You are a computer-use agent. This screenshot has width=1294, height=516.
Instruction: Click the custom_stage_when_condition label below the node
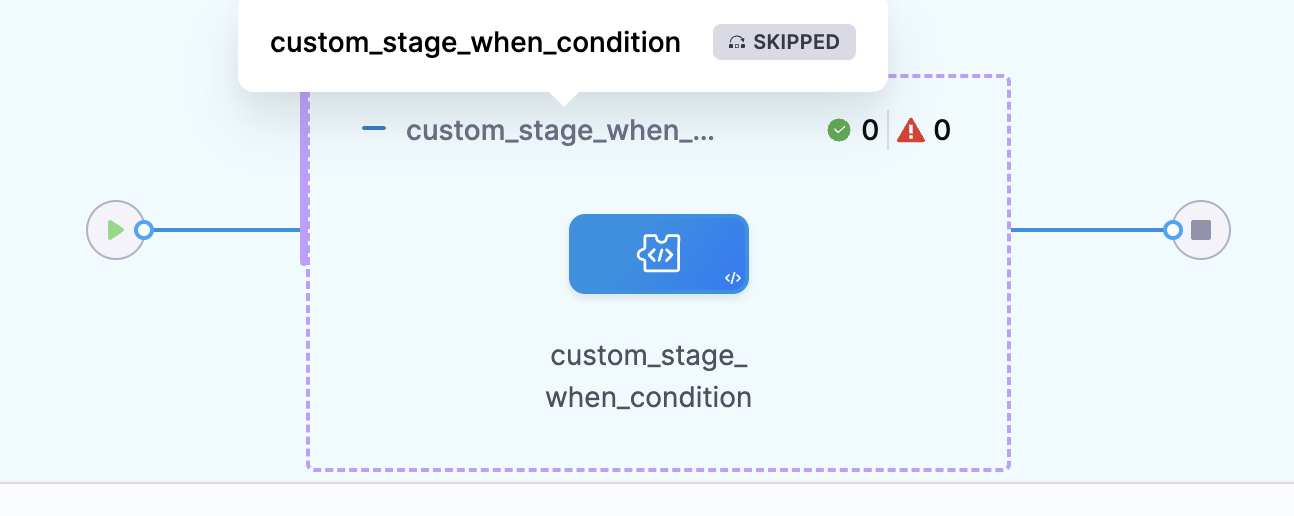pyautogui.click(x=649, y=377)
